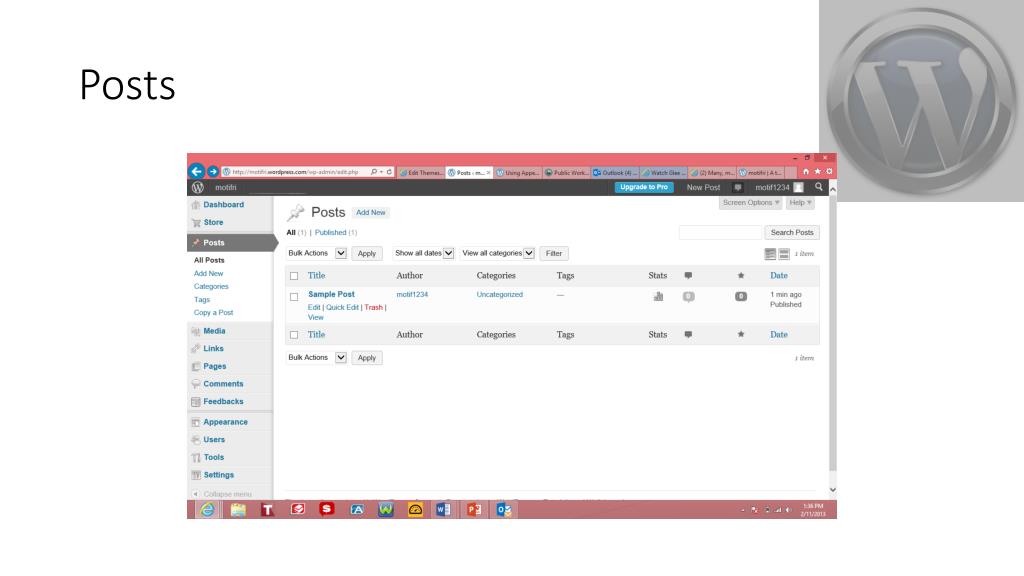Open Comments in the sidebar
Image resolution: width=1024 pixels, height=576 pixels.
(223, 384)
